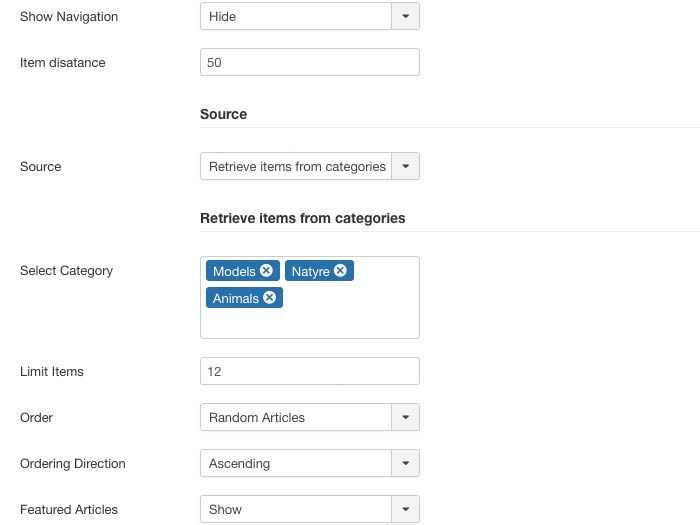Image resolution: width=700 pixels, height=525 pixels.
Task: Click the Item distance input field
Action: pos(309,63)
